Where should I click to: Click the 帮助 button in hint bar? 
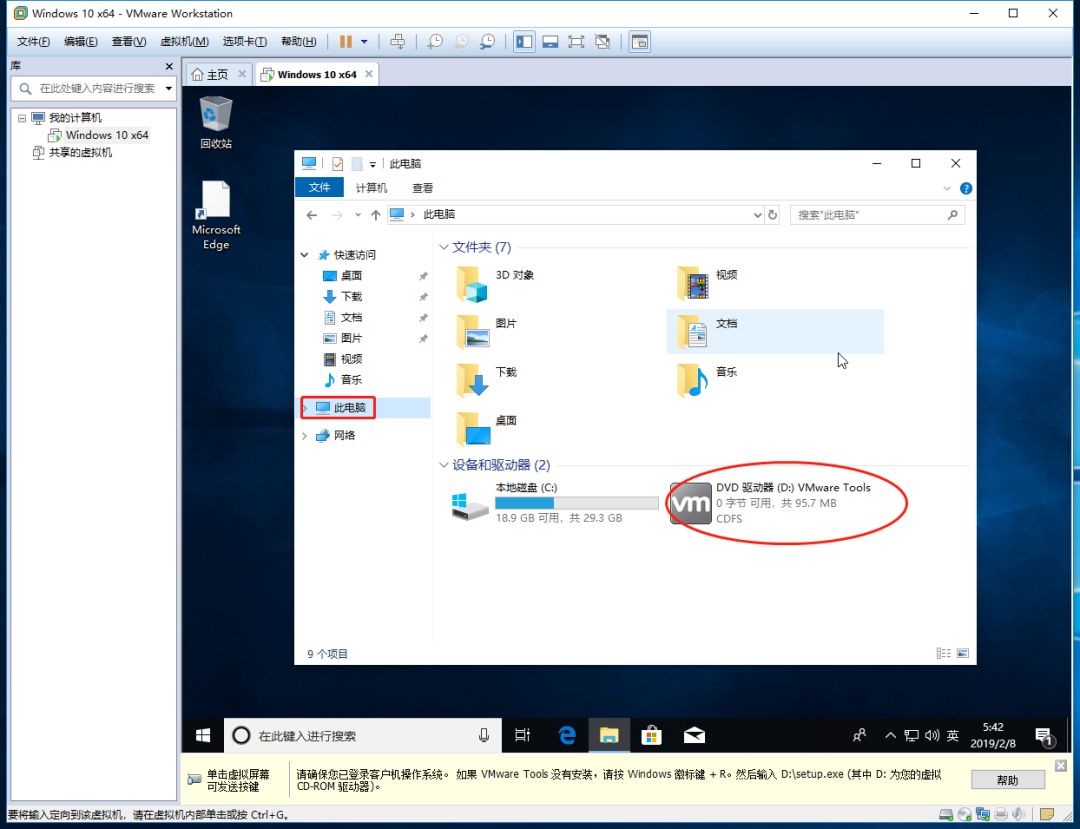point(1007,780)
